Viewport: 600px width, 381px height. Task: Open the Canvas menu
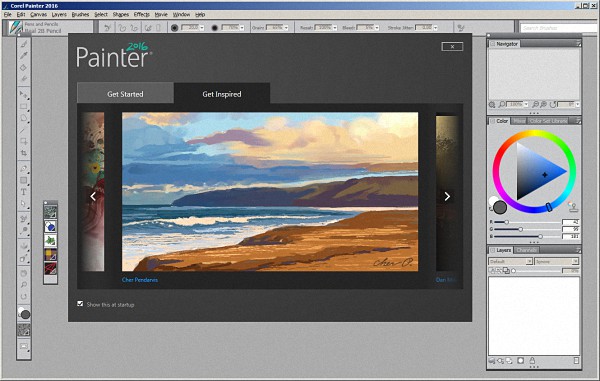click(38, 15)
